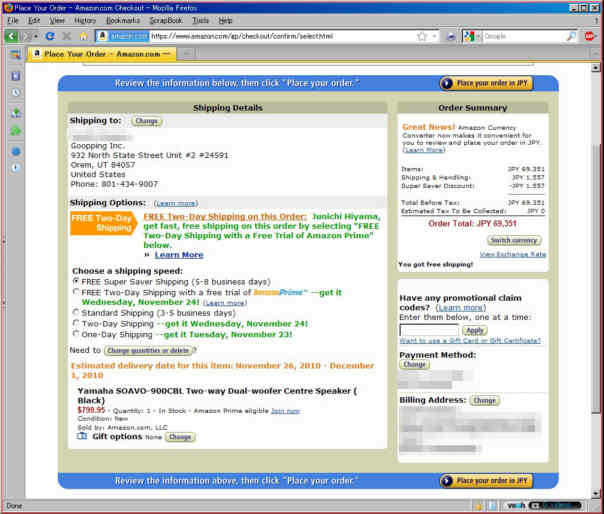Screen dimensions: 604x514
Task: Select FREE Two-Day Shipping with Amazon Prime trial
Action: click(x=76, y=292)
